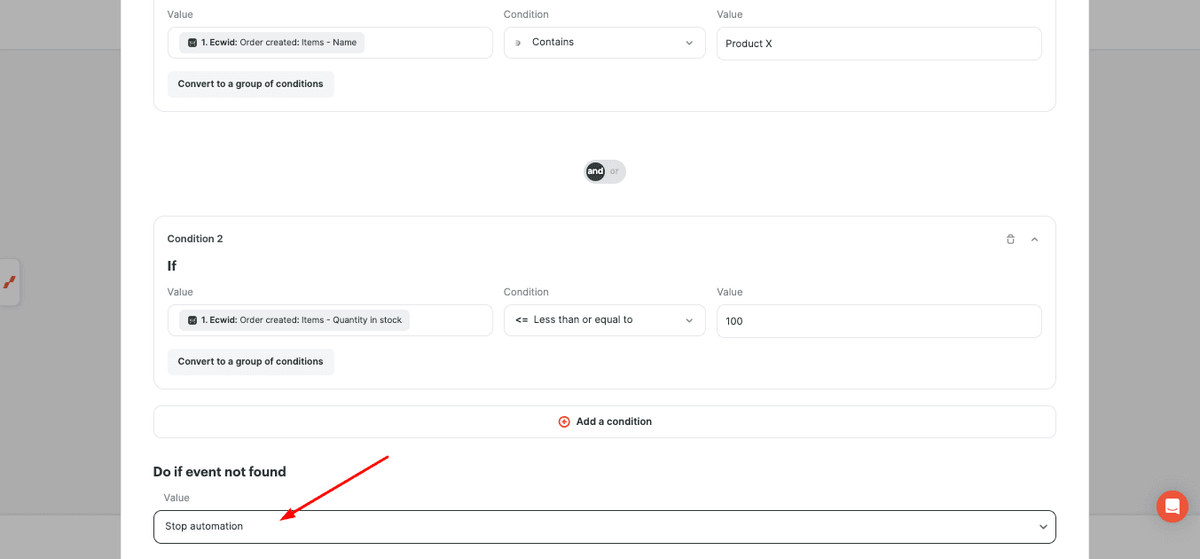This screenshot has height=559, width=1200.
Task: Open the 'Contains' condition dropdown
Action: tap(604, 43)
